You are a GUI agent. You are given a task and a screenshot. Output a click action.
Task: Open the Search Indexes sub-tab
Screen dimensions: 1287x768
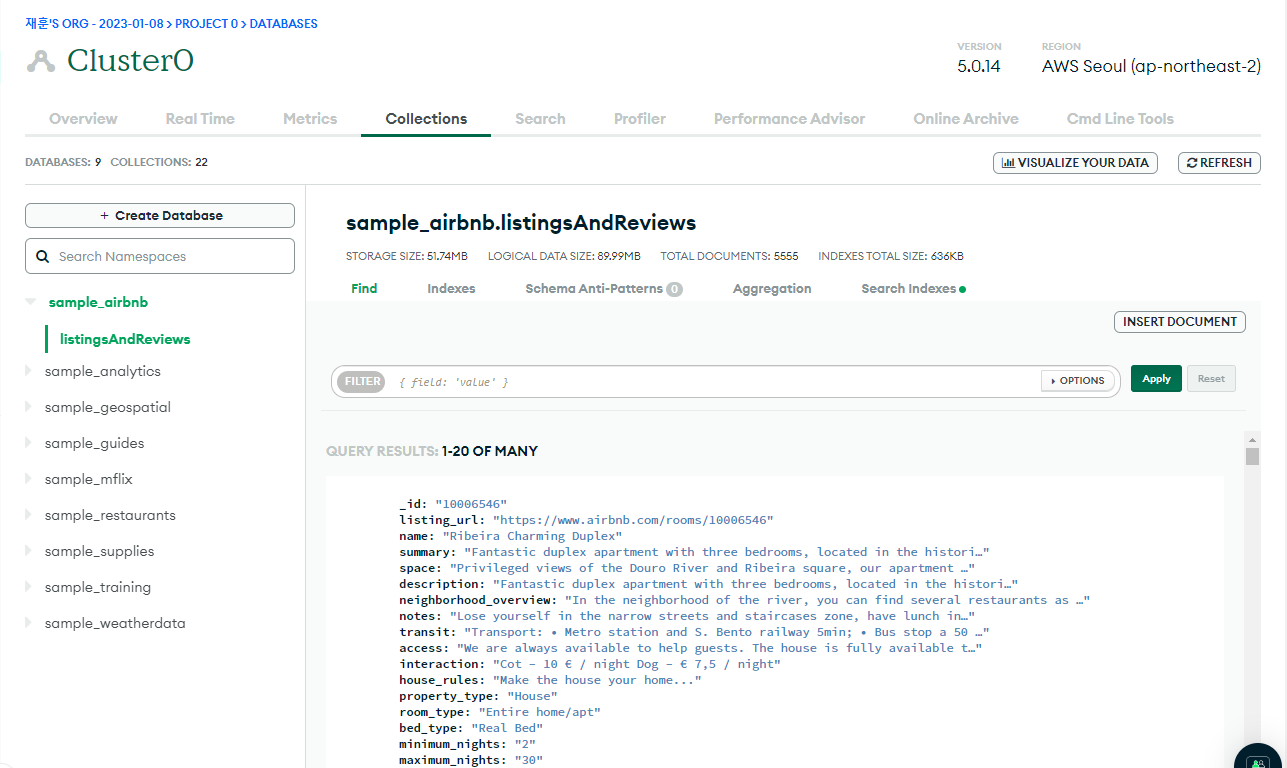[x=913, y=288]
